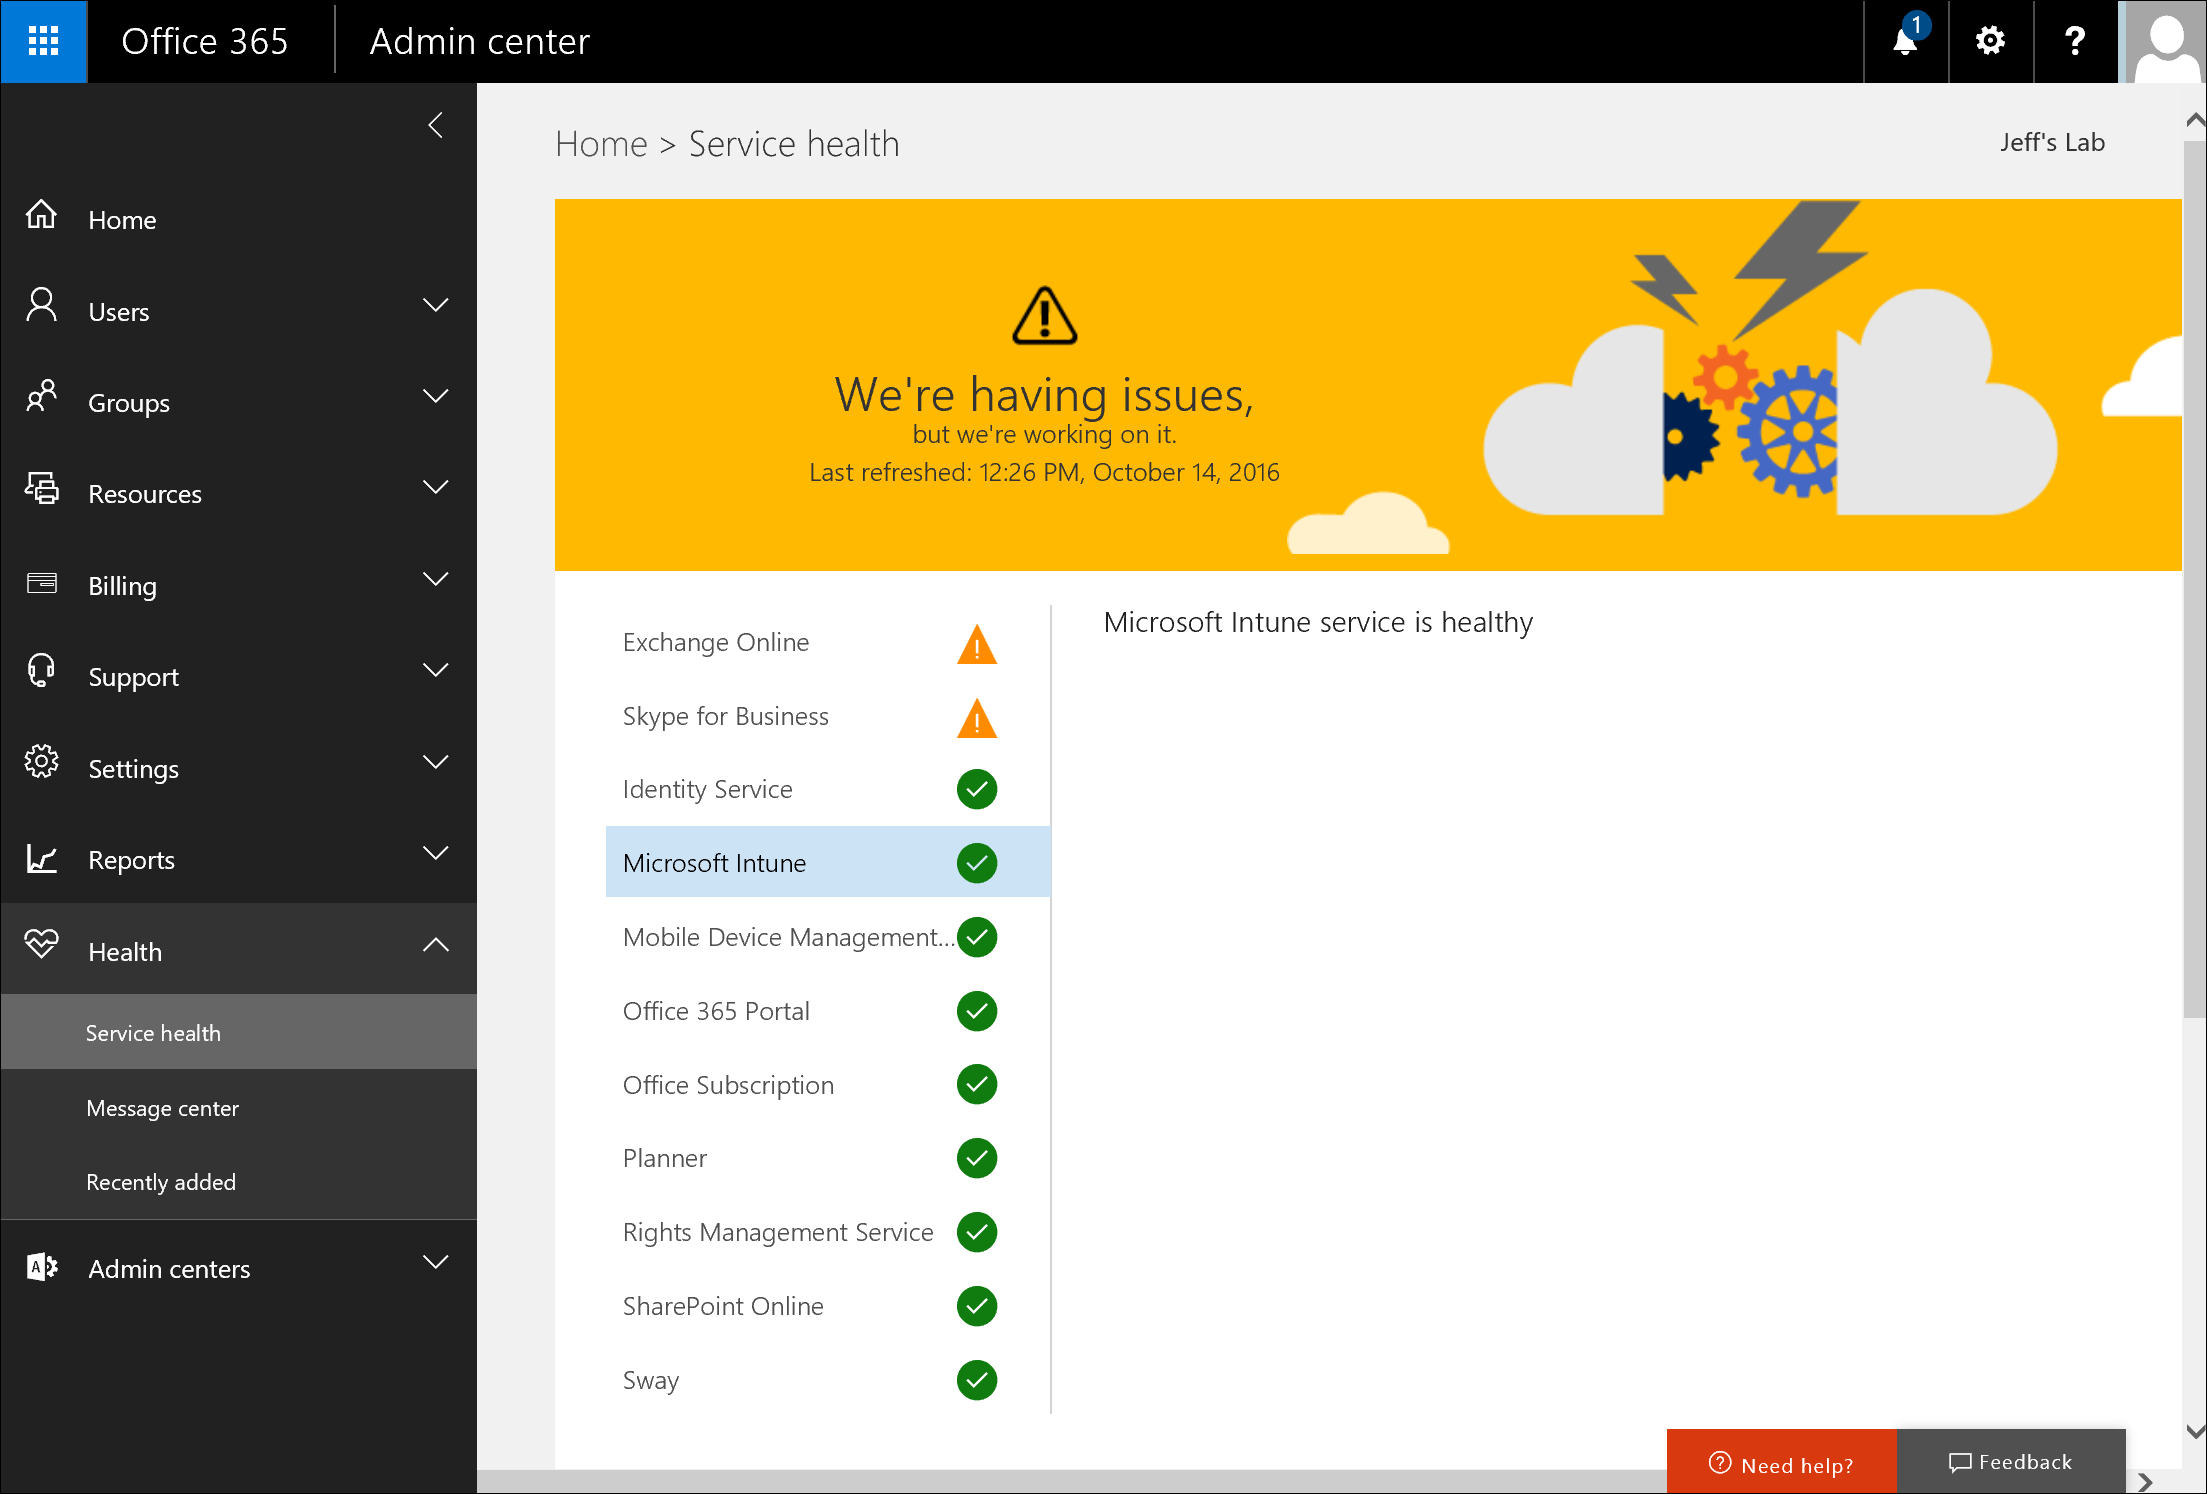Click Jeff's Lab organization name
Screen dimensions: 2207x1494
(2052, 142)
